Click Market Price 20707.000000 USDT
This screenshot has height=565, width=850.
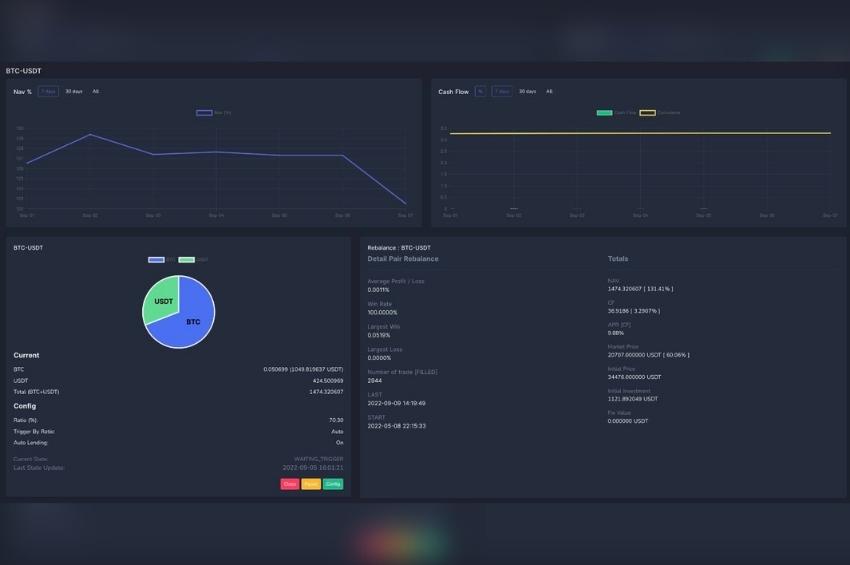pos(648,355)
